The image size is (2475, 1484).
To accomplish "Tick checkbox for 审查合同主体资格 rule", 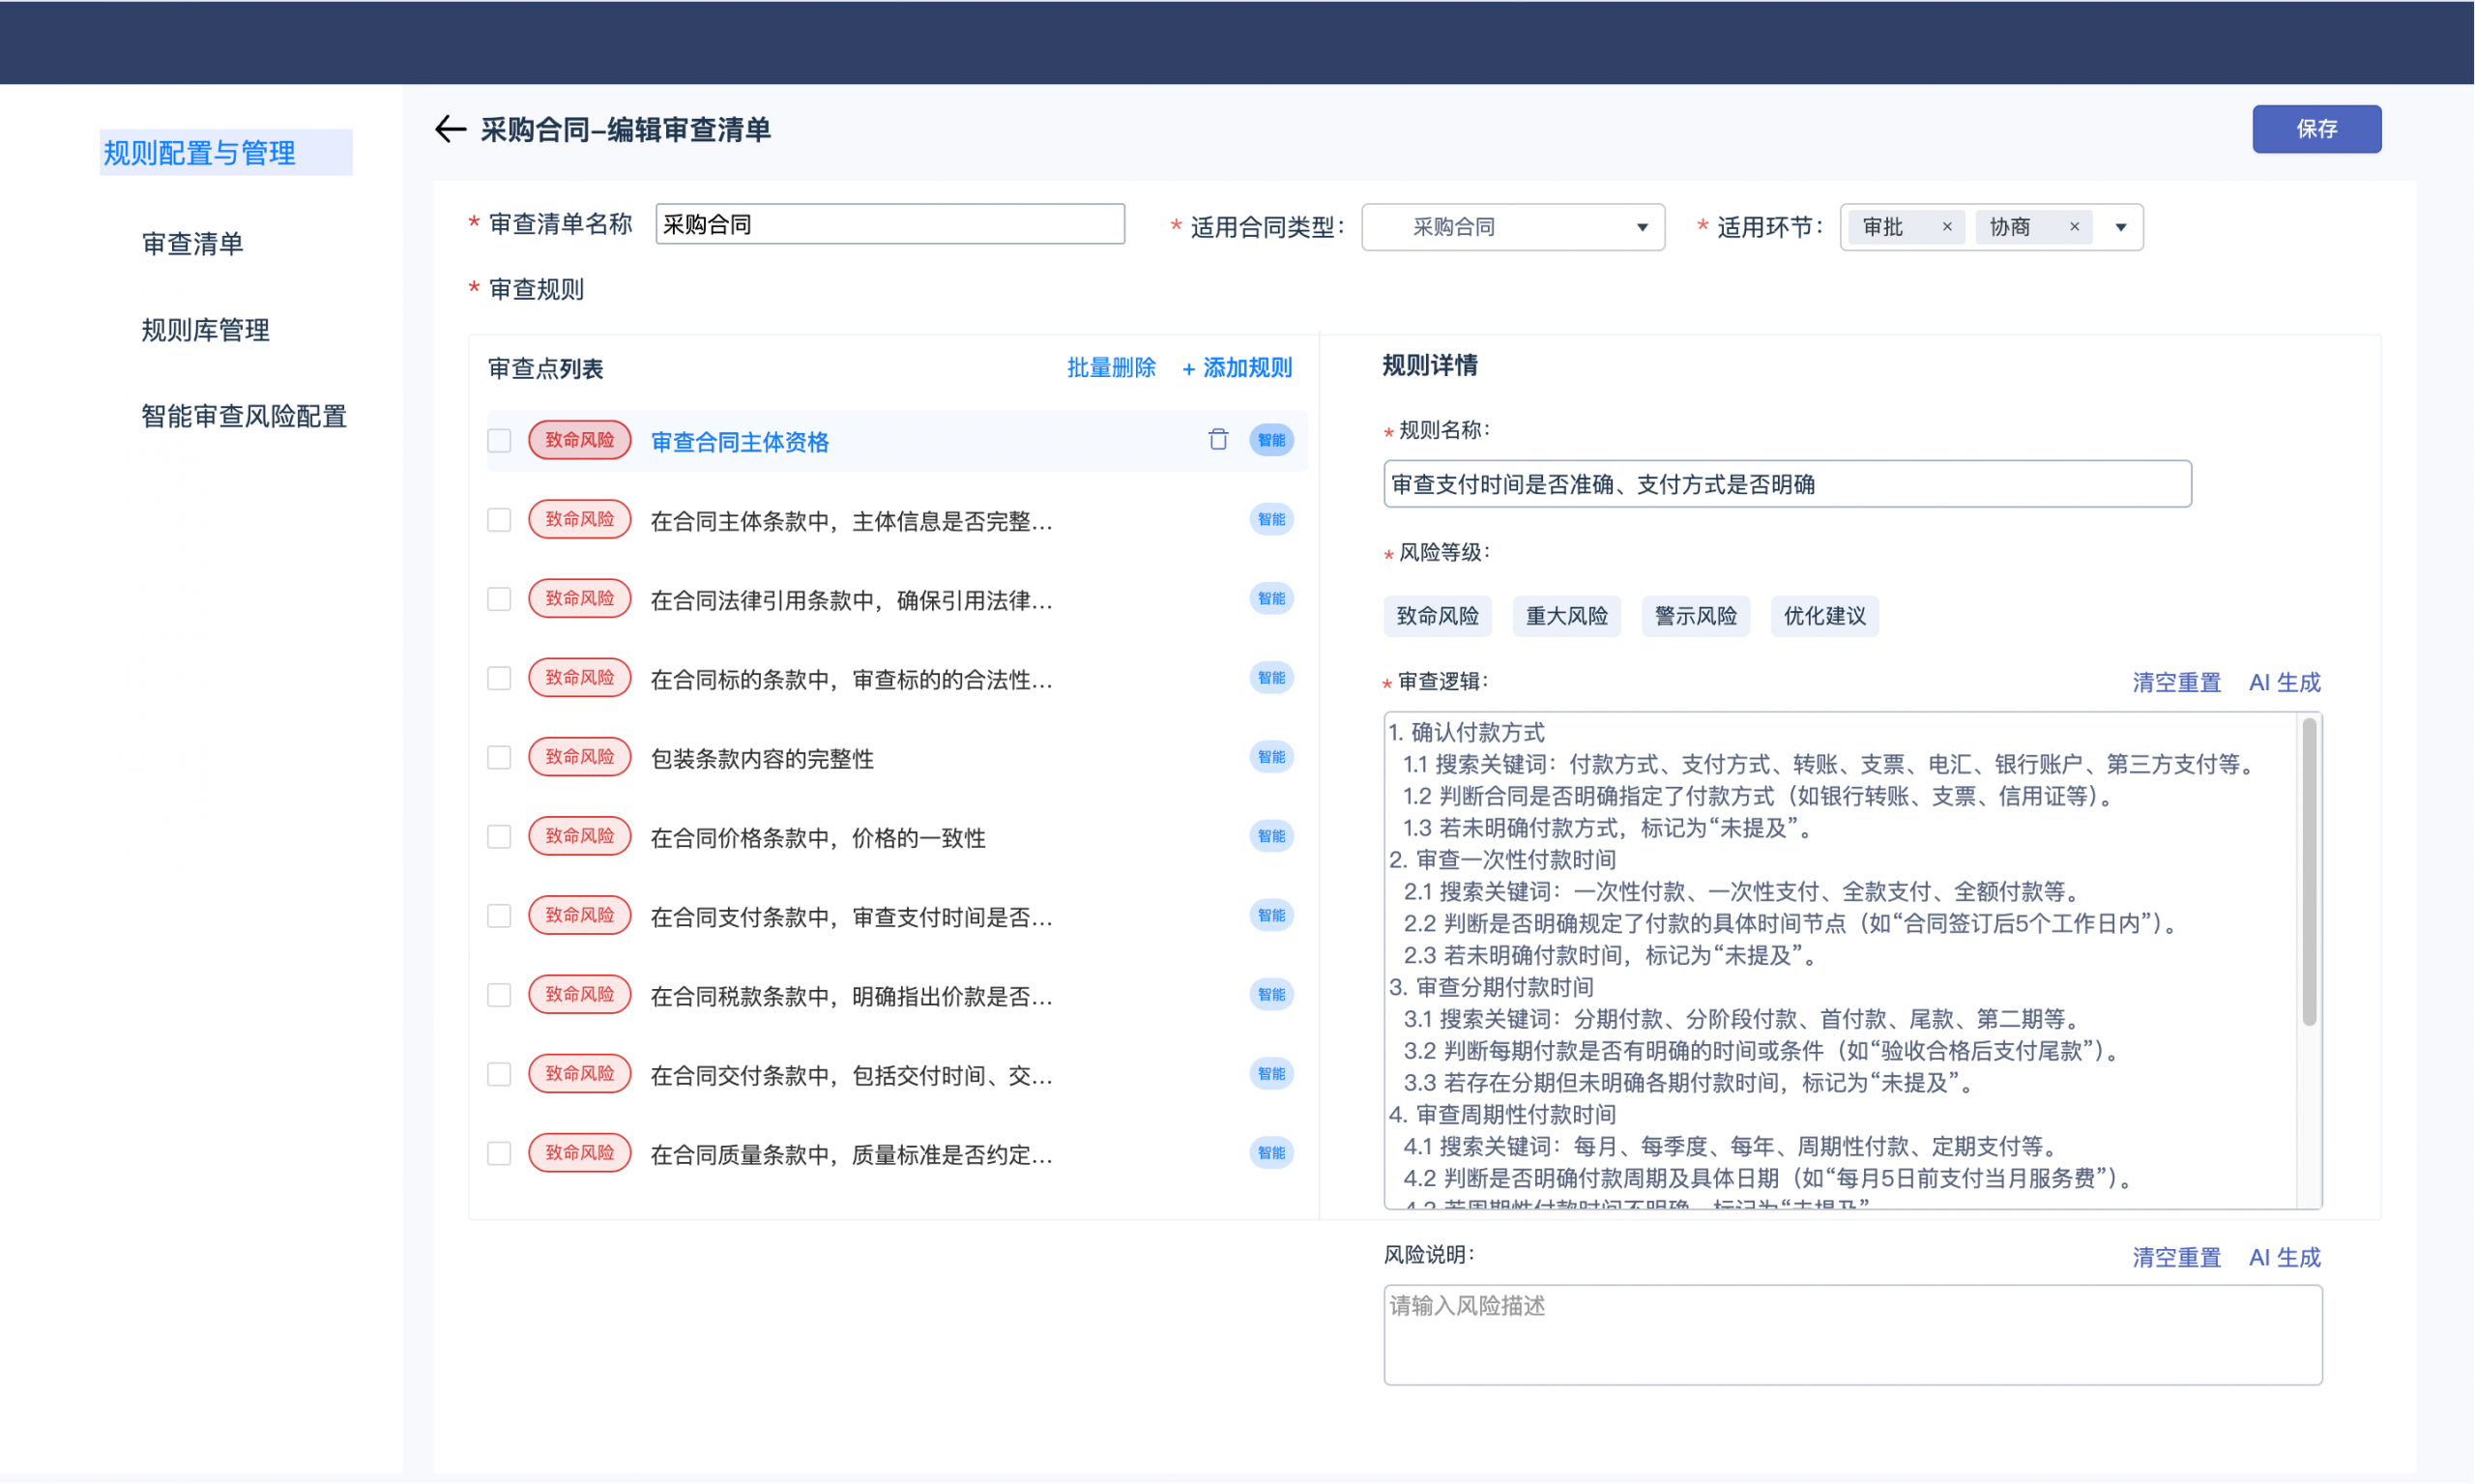I will pyautogui.click(x=499, y=441).
